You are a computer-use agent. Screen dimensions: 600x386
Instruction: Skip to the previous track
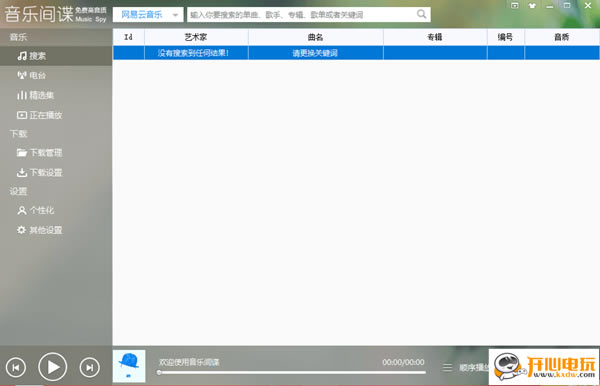pyautogui.click(x=16, y=367)
